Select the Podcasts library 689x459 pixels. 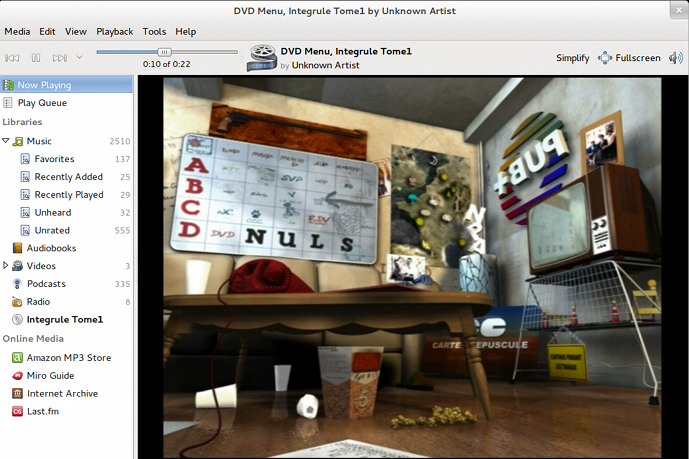point(46,284)
